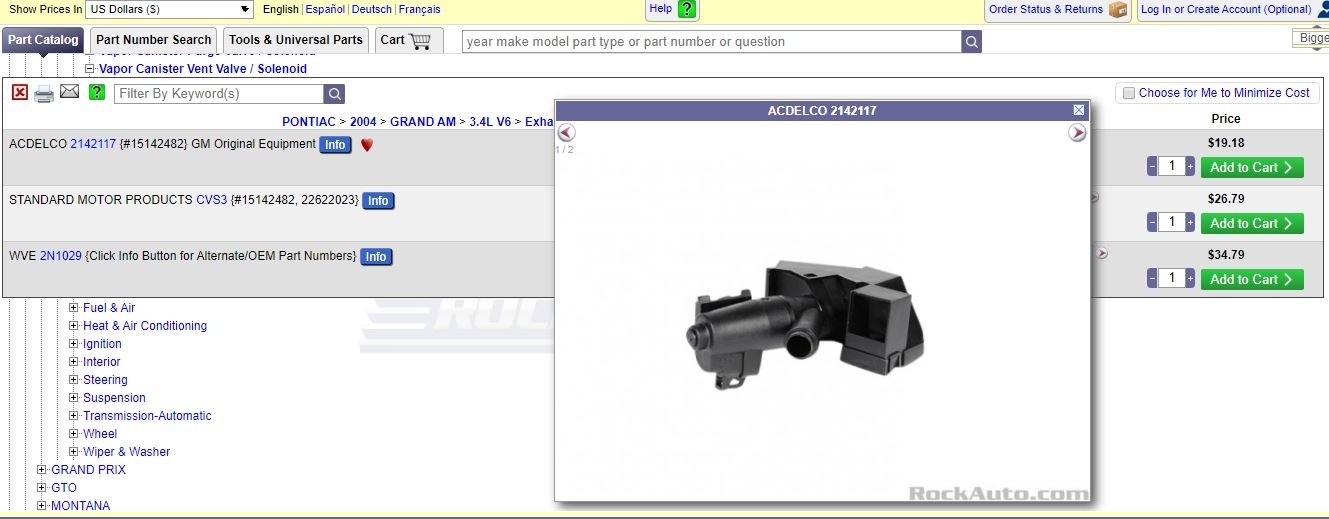Open Wiper & Washer category link

click(x=126, y=452)
